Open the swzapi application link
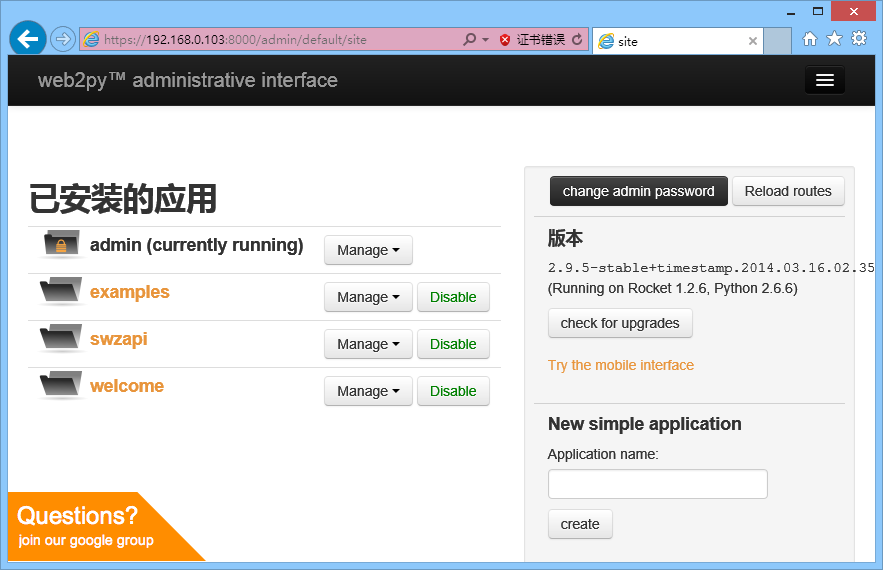Image resolution: width=883 pixels, height=570 pixels. point(119,339)
